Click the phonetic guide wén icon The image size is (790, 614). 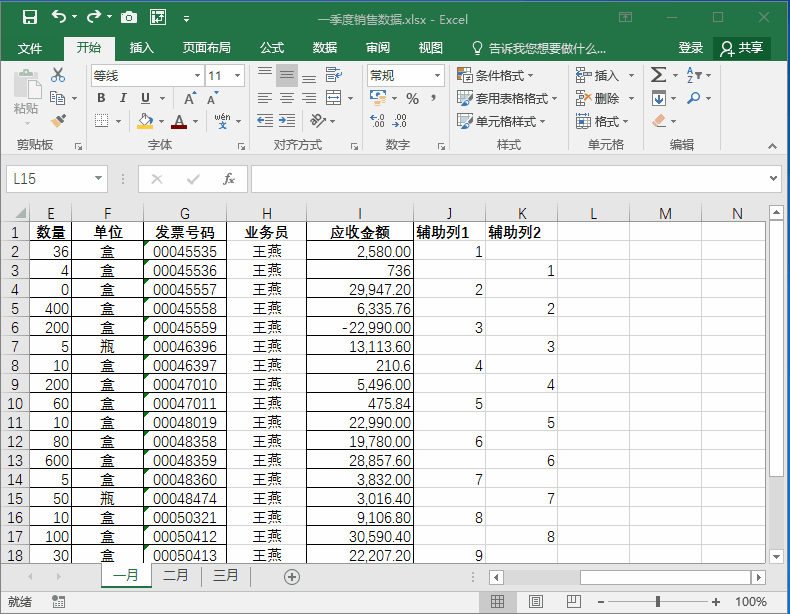222,121
